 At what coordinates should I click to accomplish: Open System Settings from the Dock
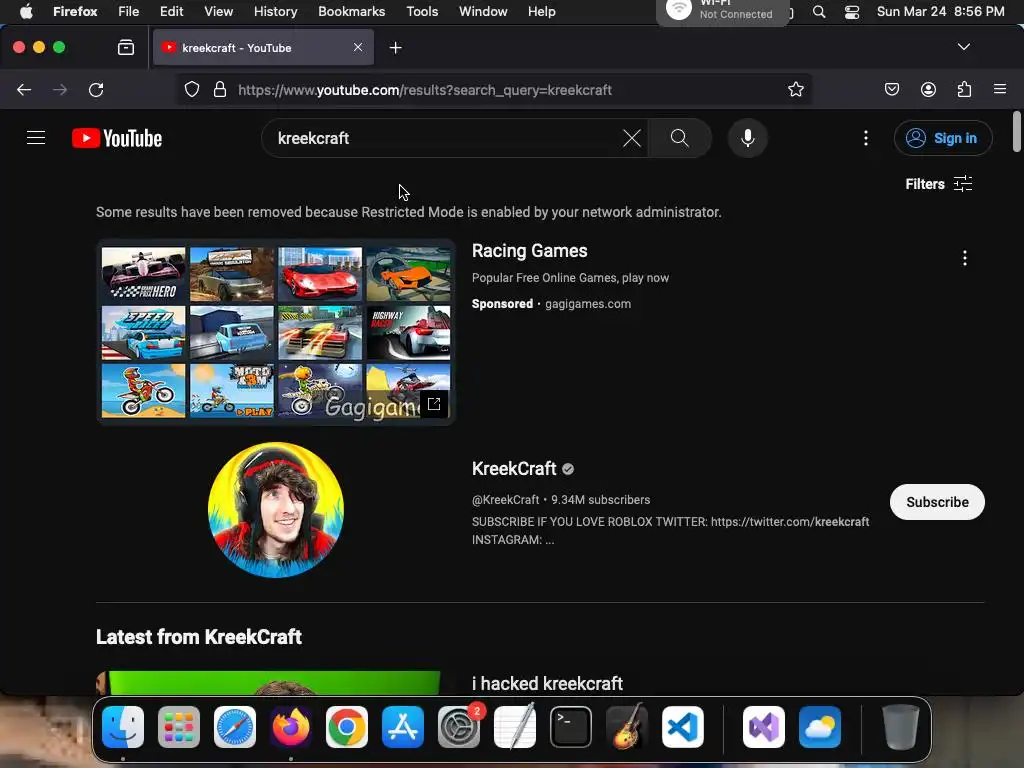pyautogui.click(x=458, y=727)
